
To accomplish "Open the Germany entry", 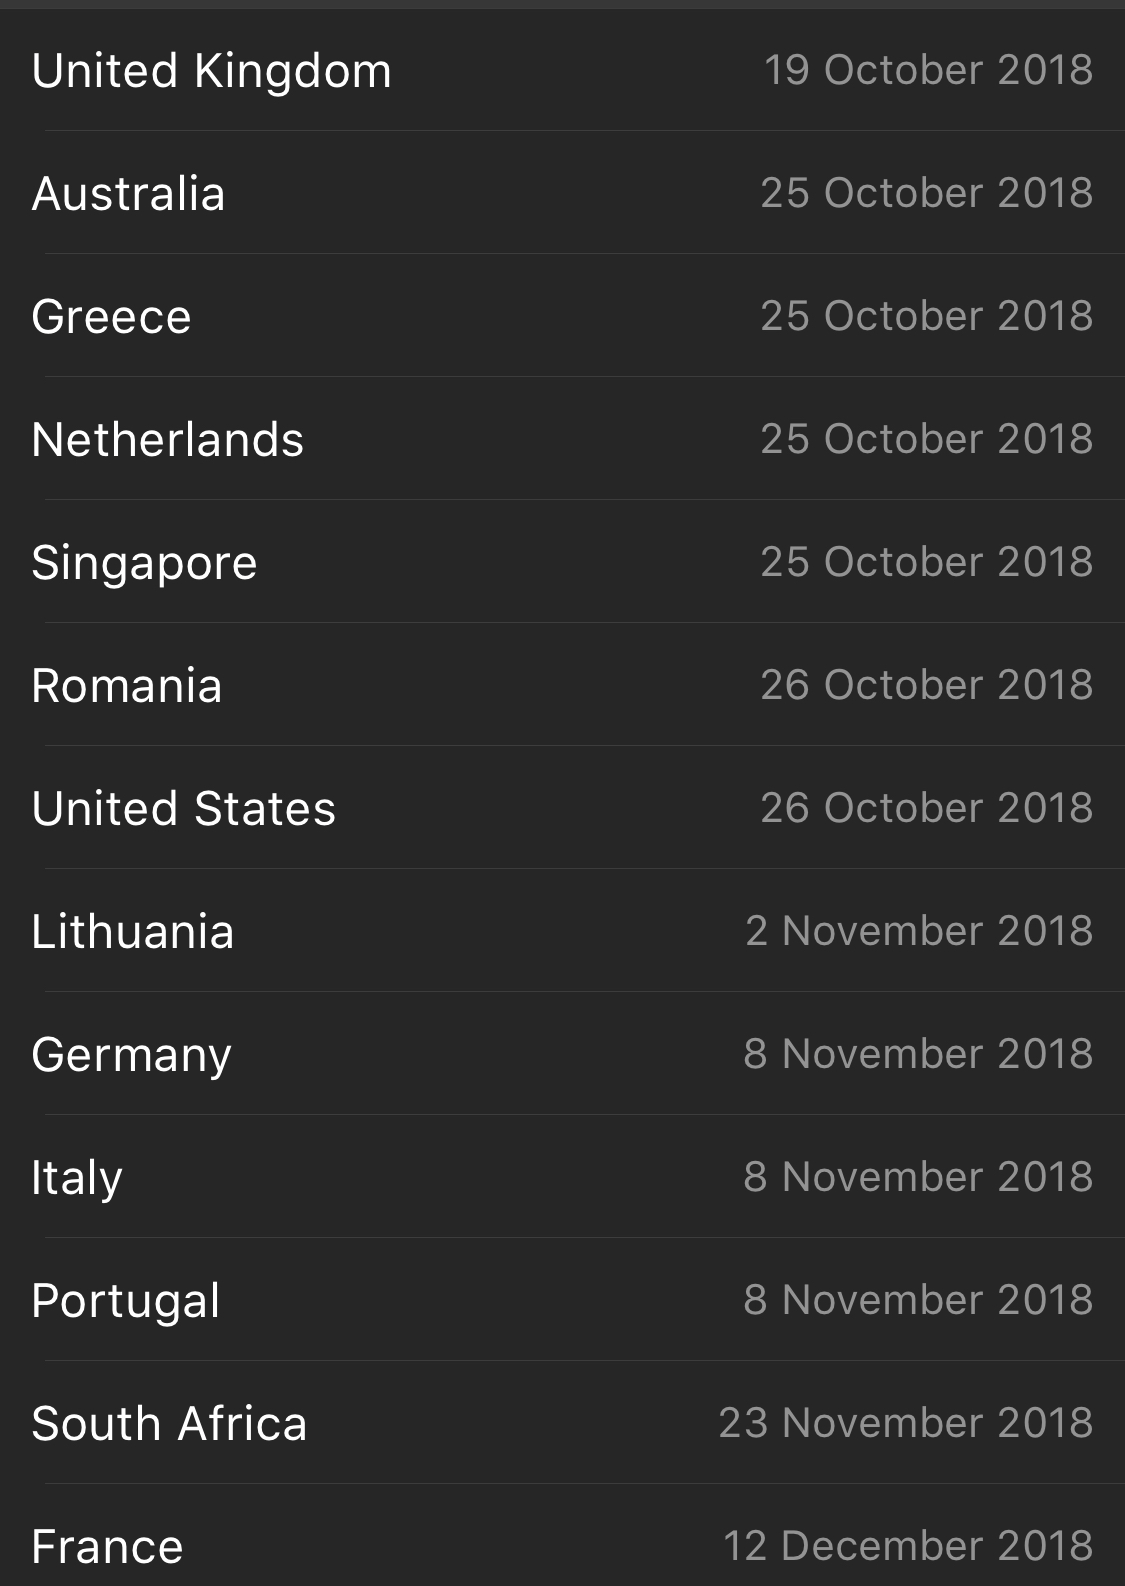I will [x=131, y=1055].
